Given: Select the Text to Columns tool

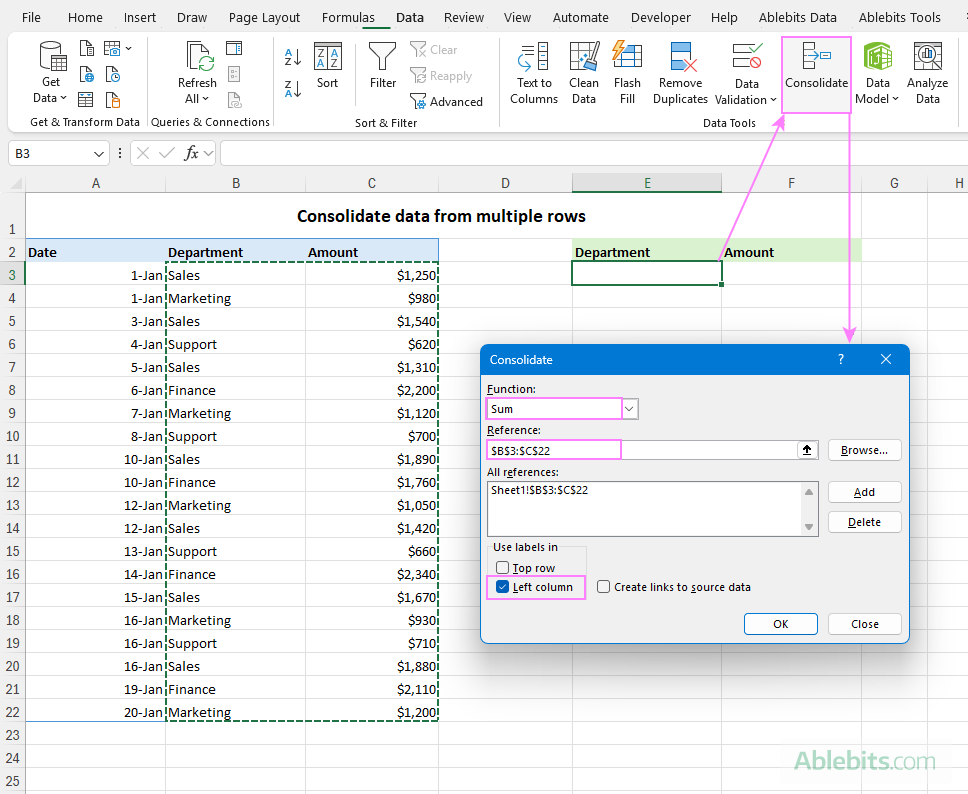Looking at the screenshot, I should 533,72.
